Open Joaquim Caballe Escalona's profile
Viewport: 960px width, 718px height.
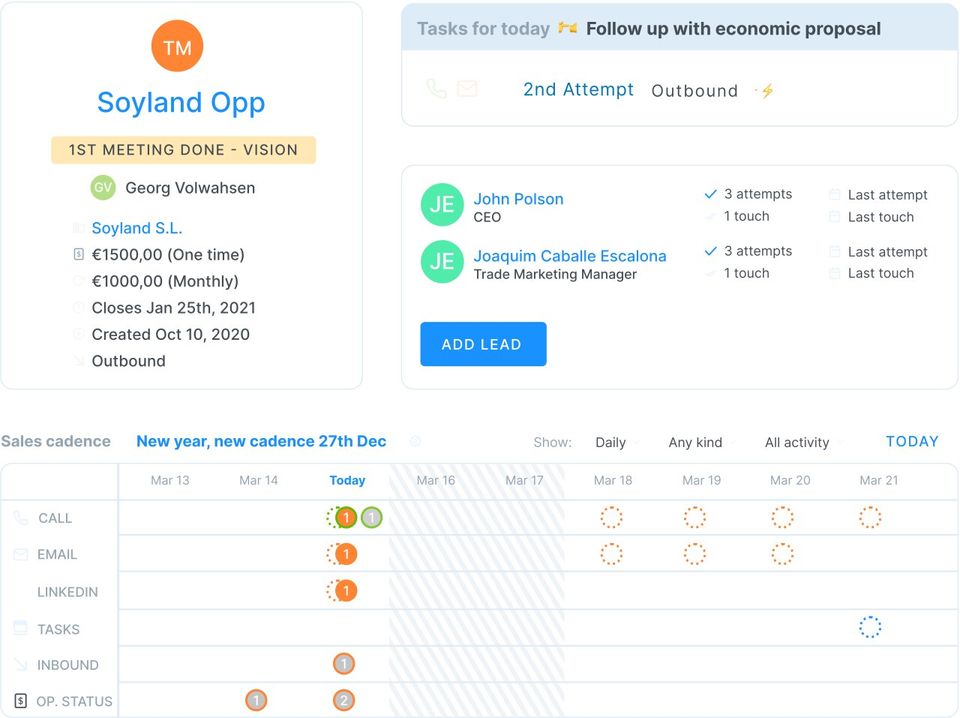570,256
